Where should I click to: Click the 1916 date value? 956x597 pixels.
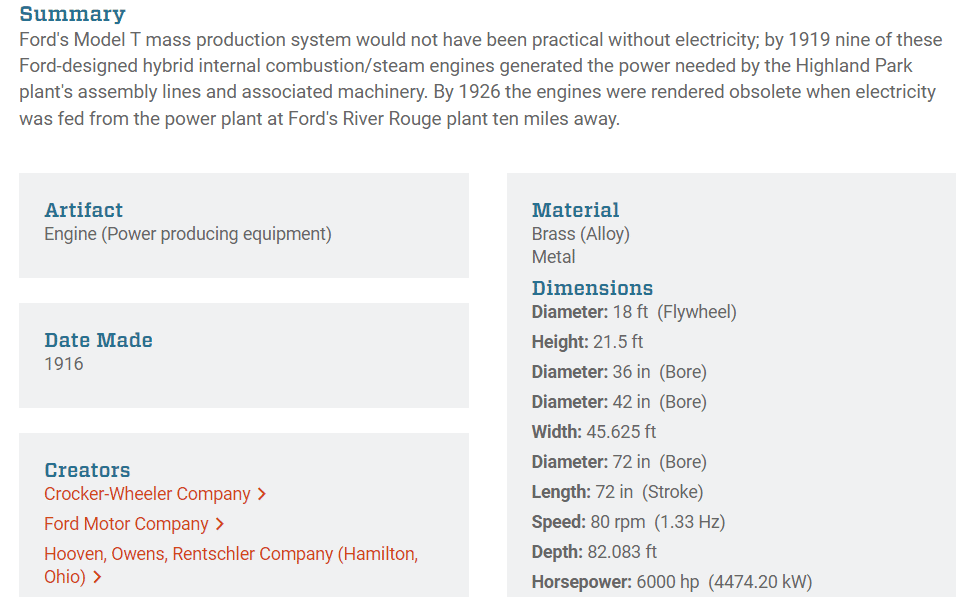coord(64,364)
